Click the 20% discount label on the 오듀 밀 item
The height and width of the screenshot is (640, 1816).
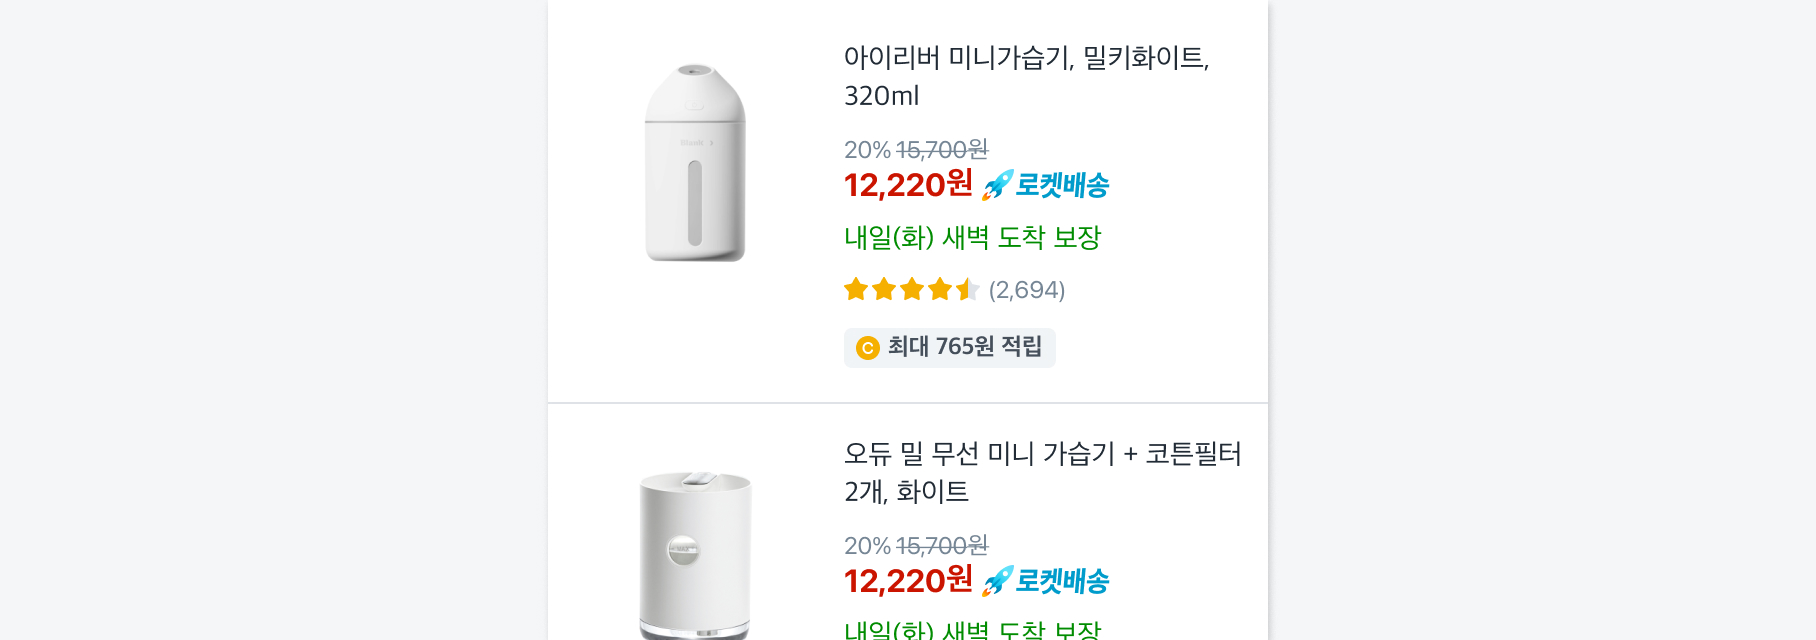click(x=866, y=546)
